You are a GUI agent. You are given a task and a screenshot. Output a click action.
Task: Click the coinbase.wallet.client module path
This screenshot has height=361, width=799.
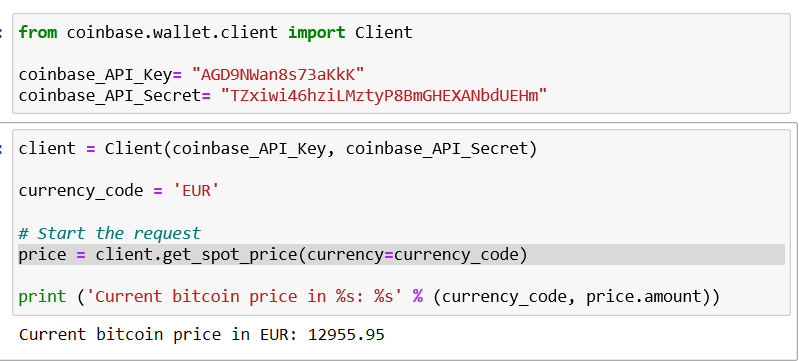pyautogui.click(x=172, y=33)
